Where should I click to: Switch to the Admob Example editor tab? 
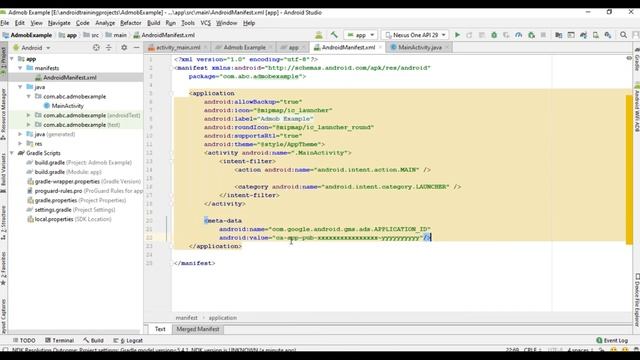pyautogui.click(x=244, y=47)
